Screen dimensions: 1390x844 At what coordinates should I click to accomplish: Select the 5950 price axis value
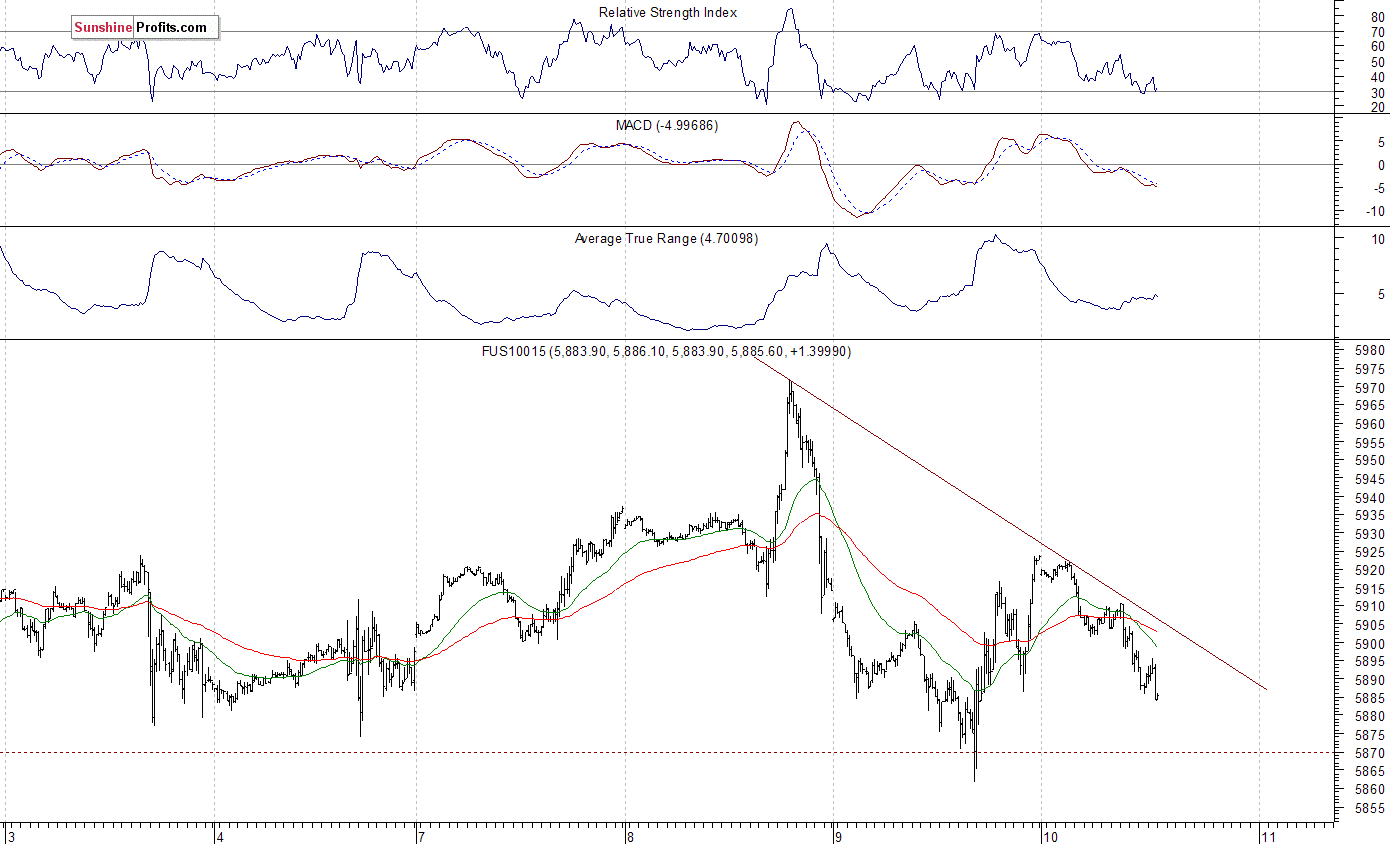click(1370, 461)
